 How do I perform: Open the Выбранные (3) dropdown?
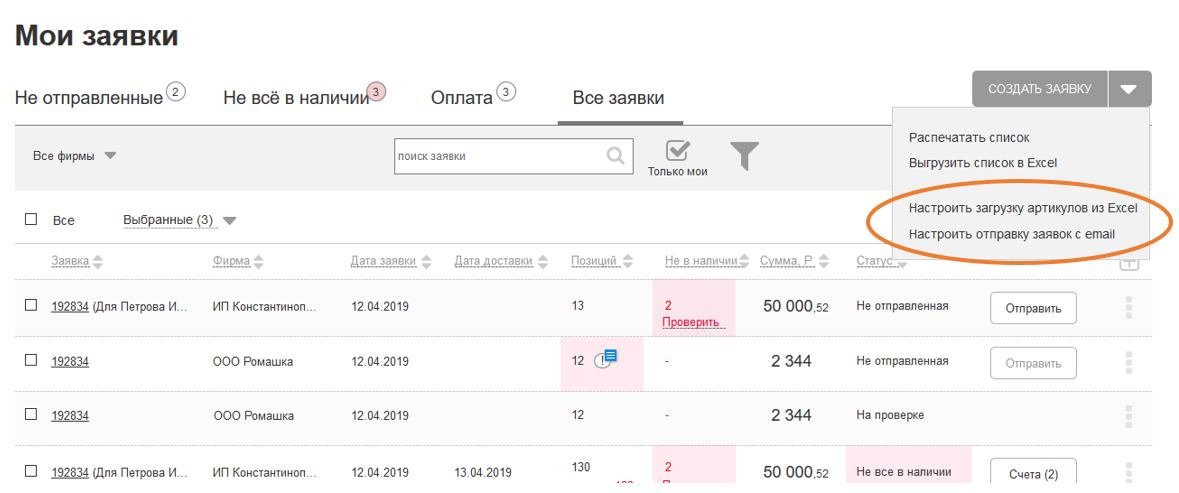coord(180,220)
